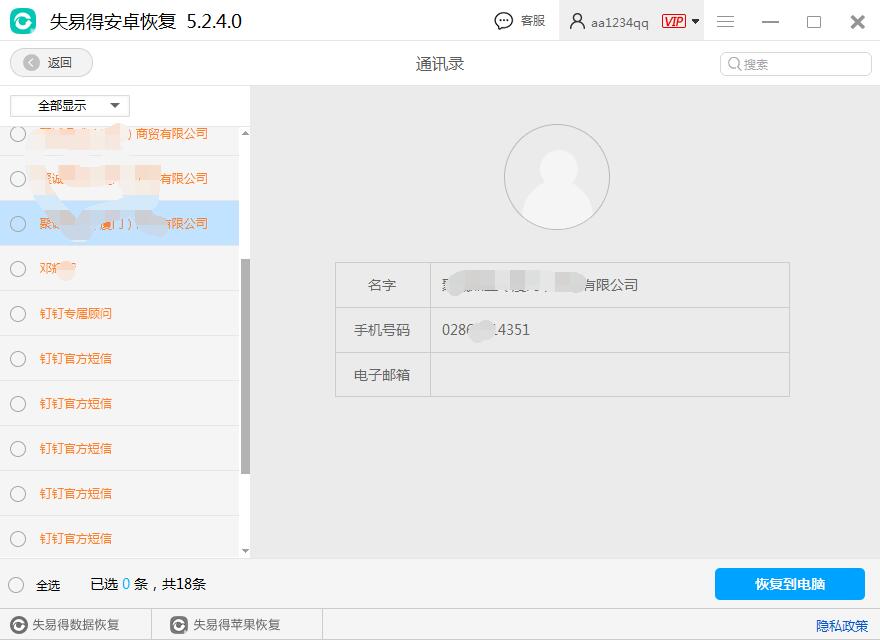Click the VIP badge
880x640 pixels.
pos(676,20)
